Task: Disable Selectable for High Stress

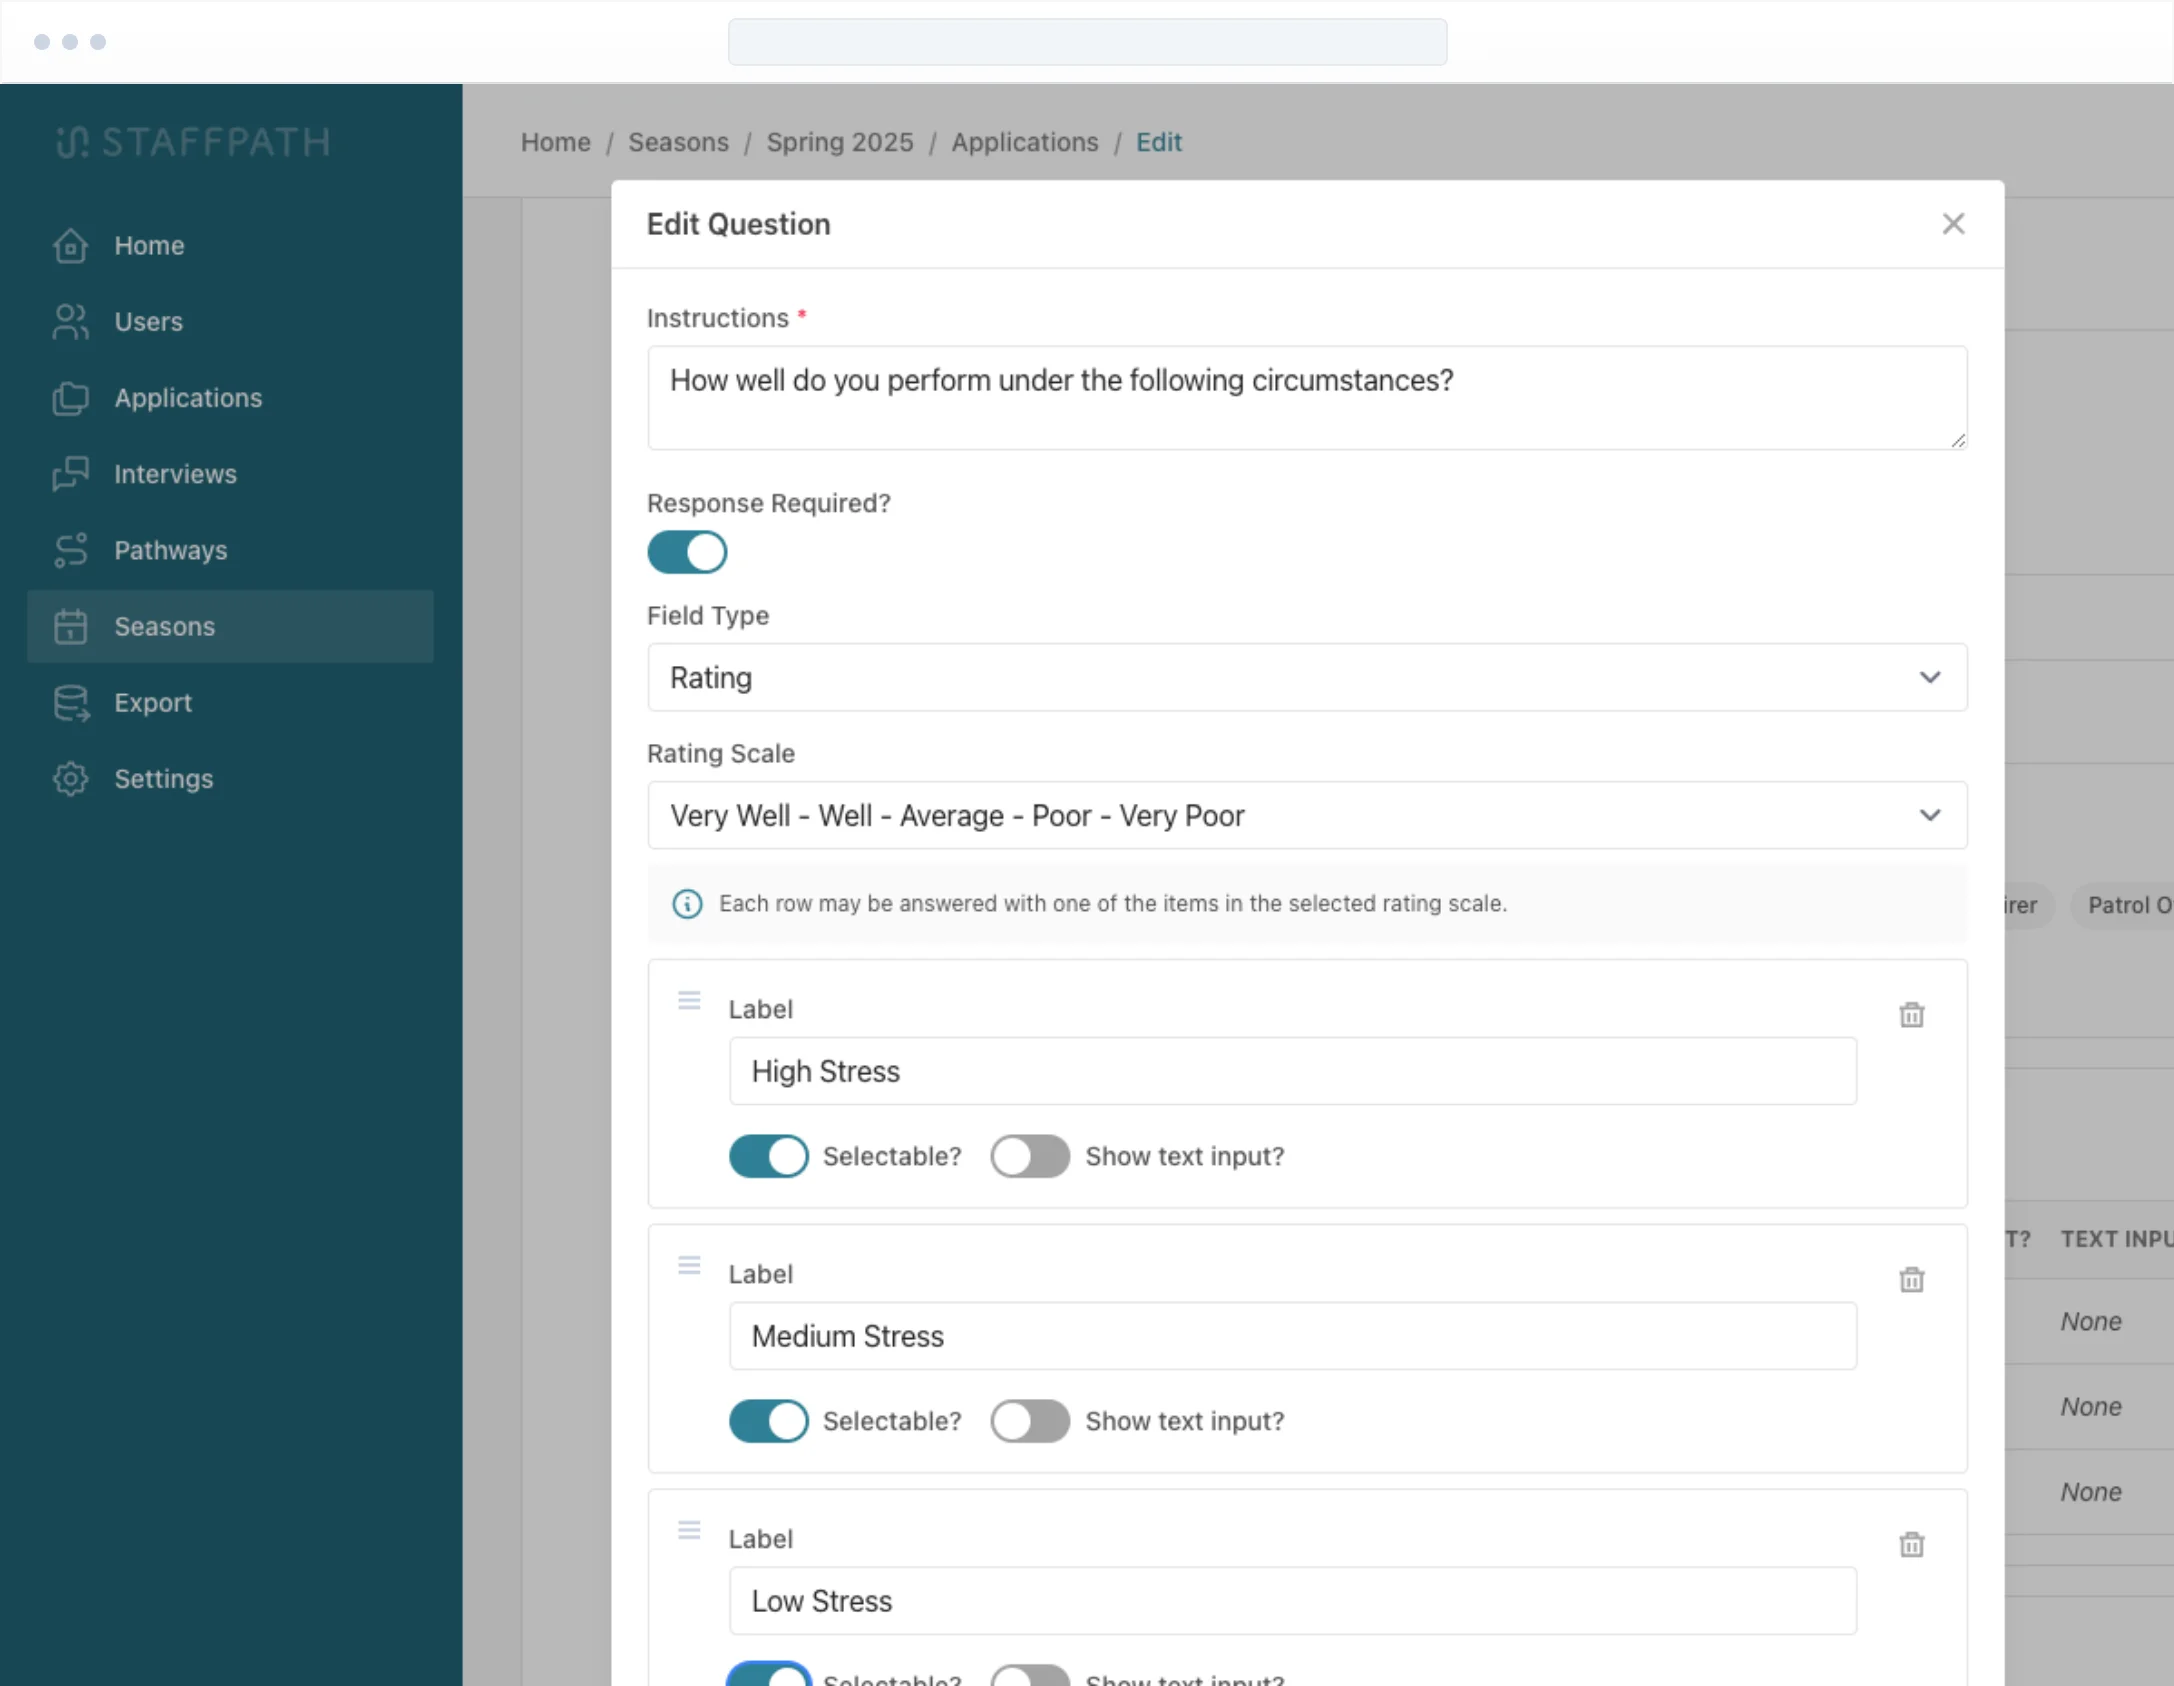Action: point(768,1156)
